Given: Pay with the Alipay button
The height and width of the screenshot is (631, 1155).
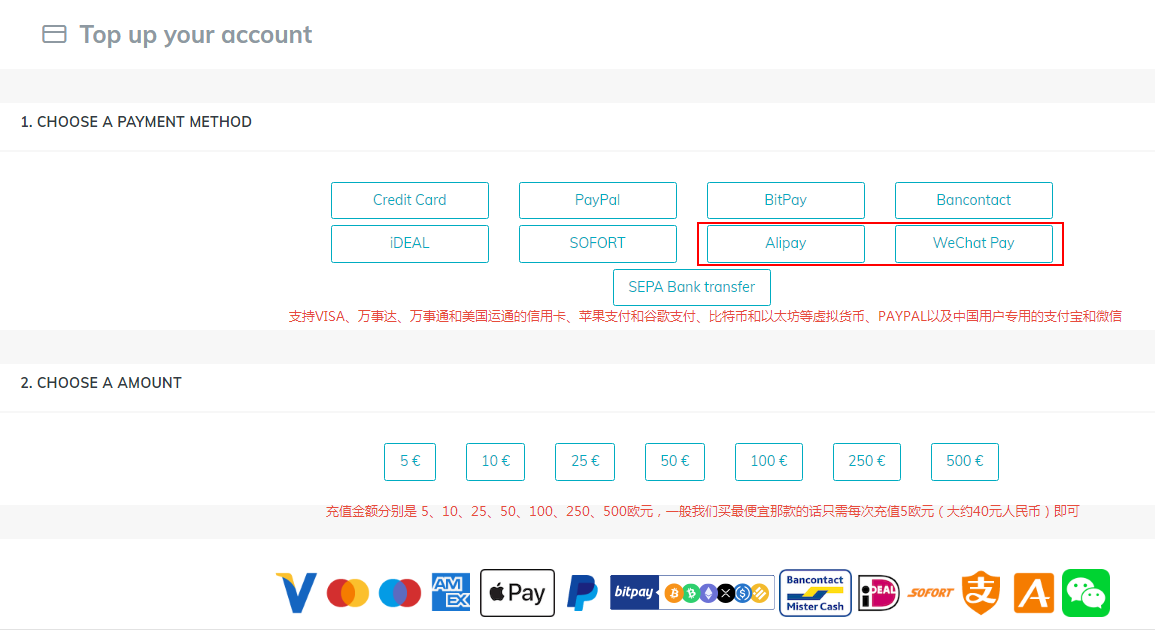Looking at the screenshot, I should point(785,244).
